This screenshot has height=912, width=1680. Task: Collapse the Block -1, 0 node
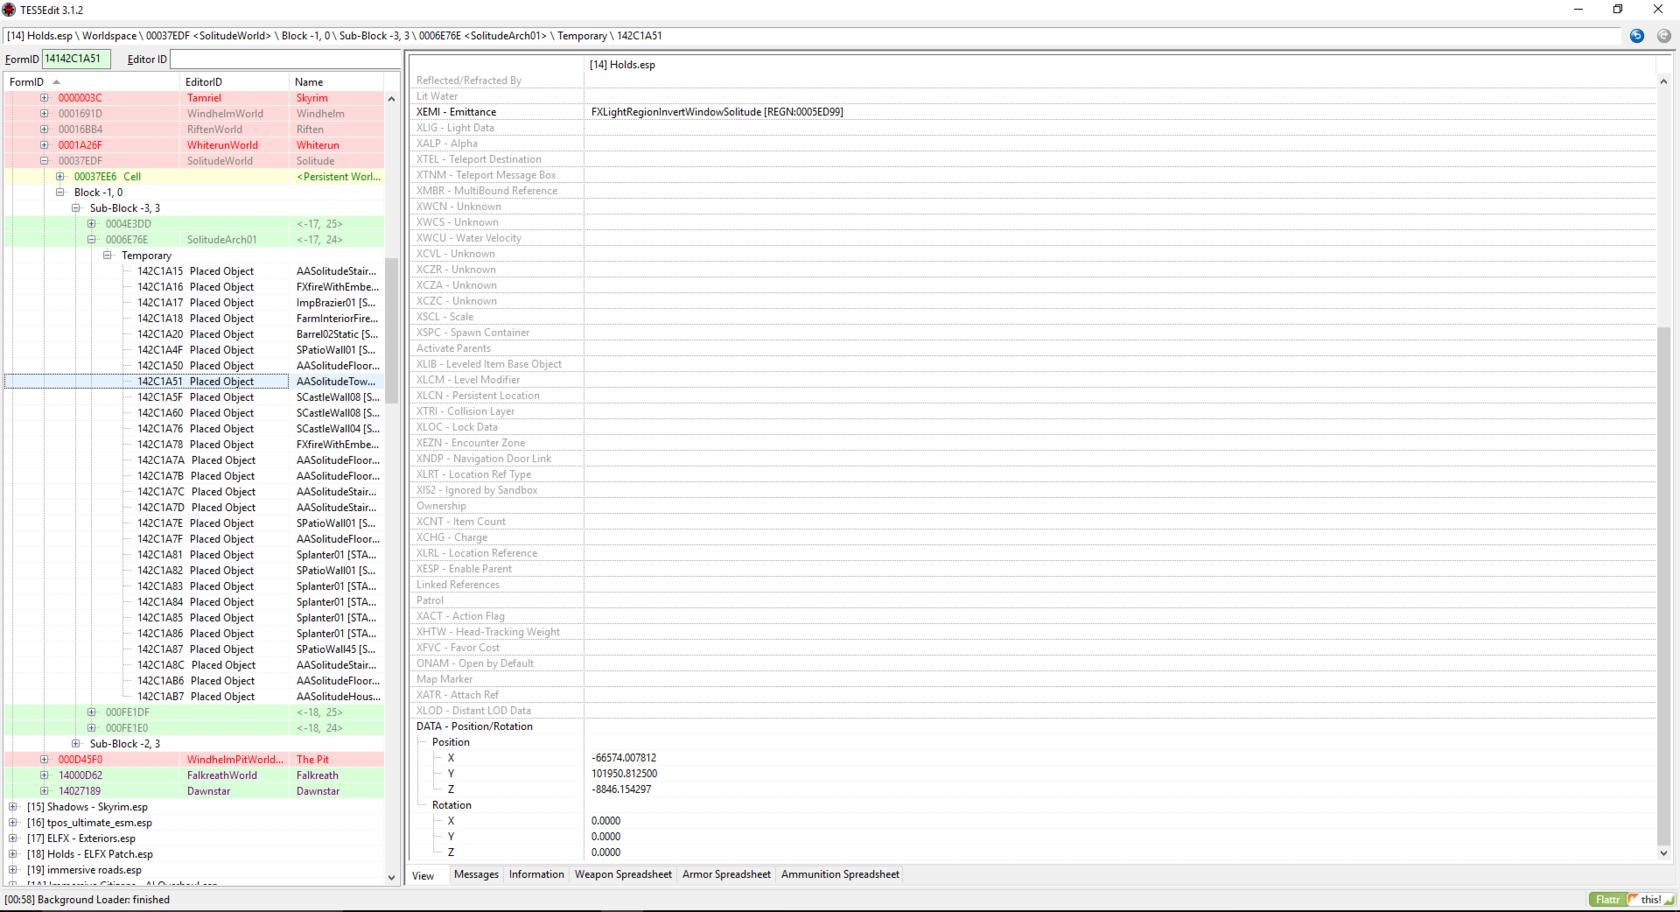click(x=60, y=192)
